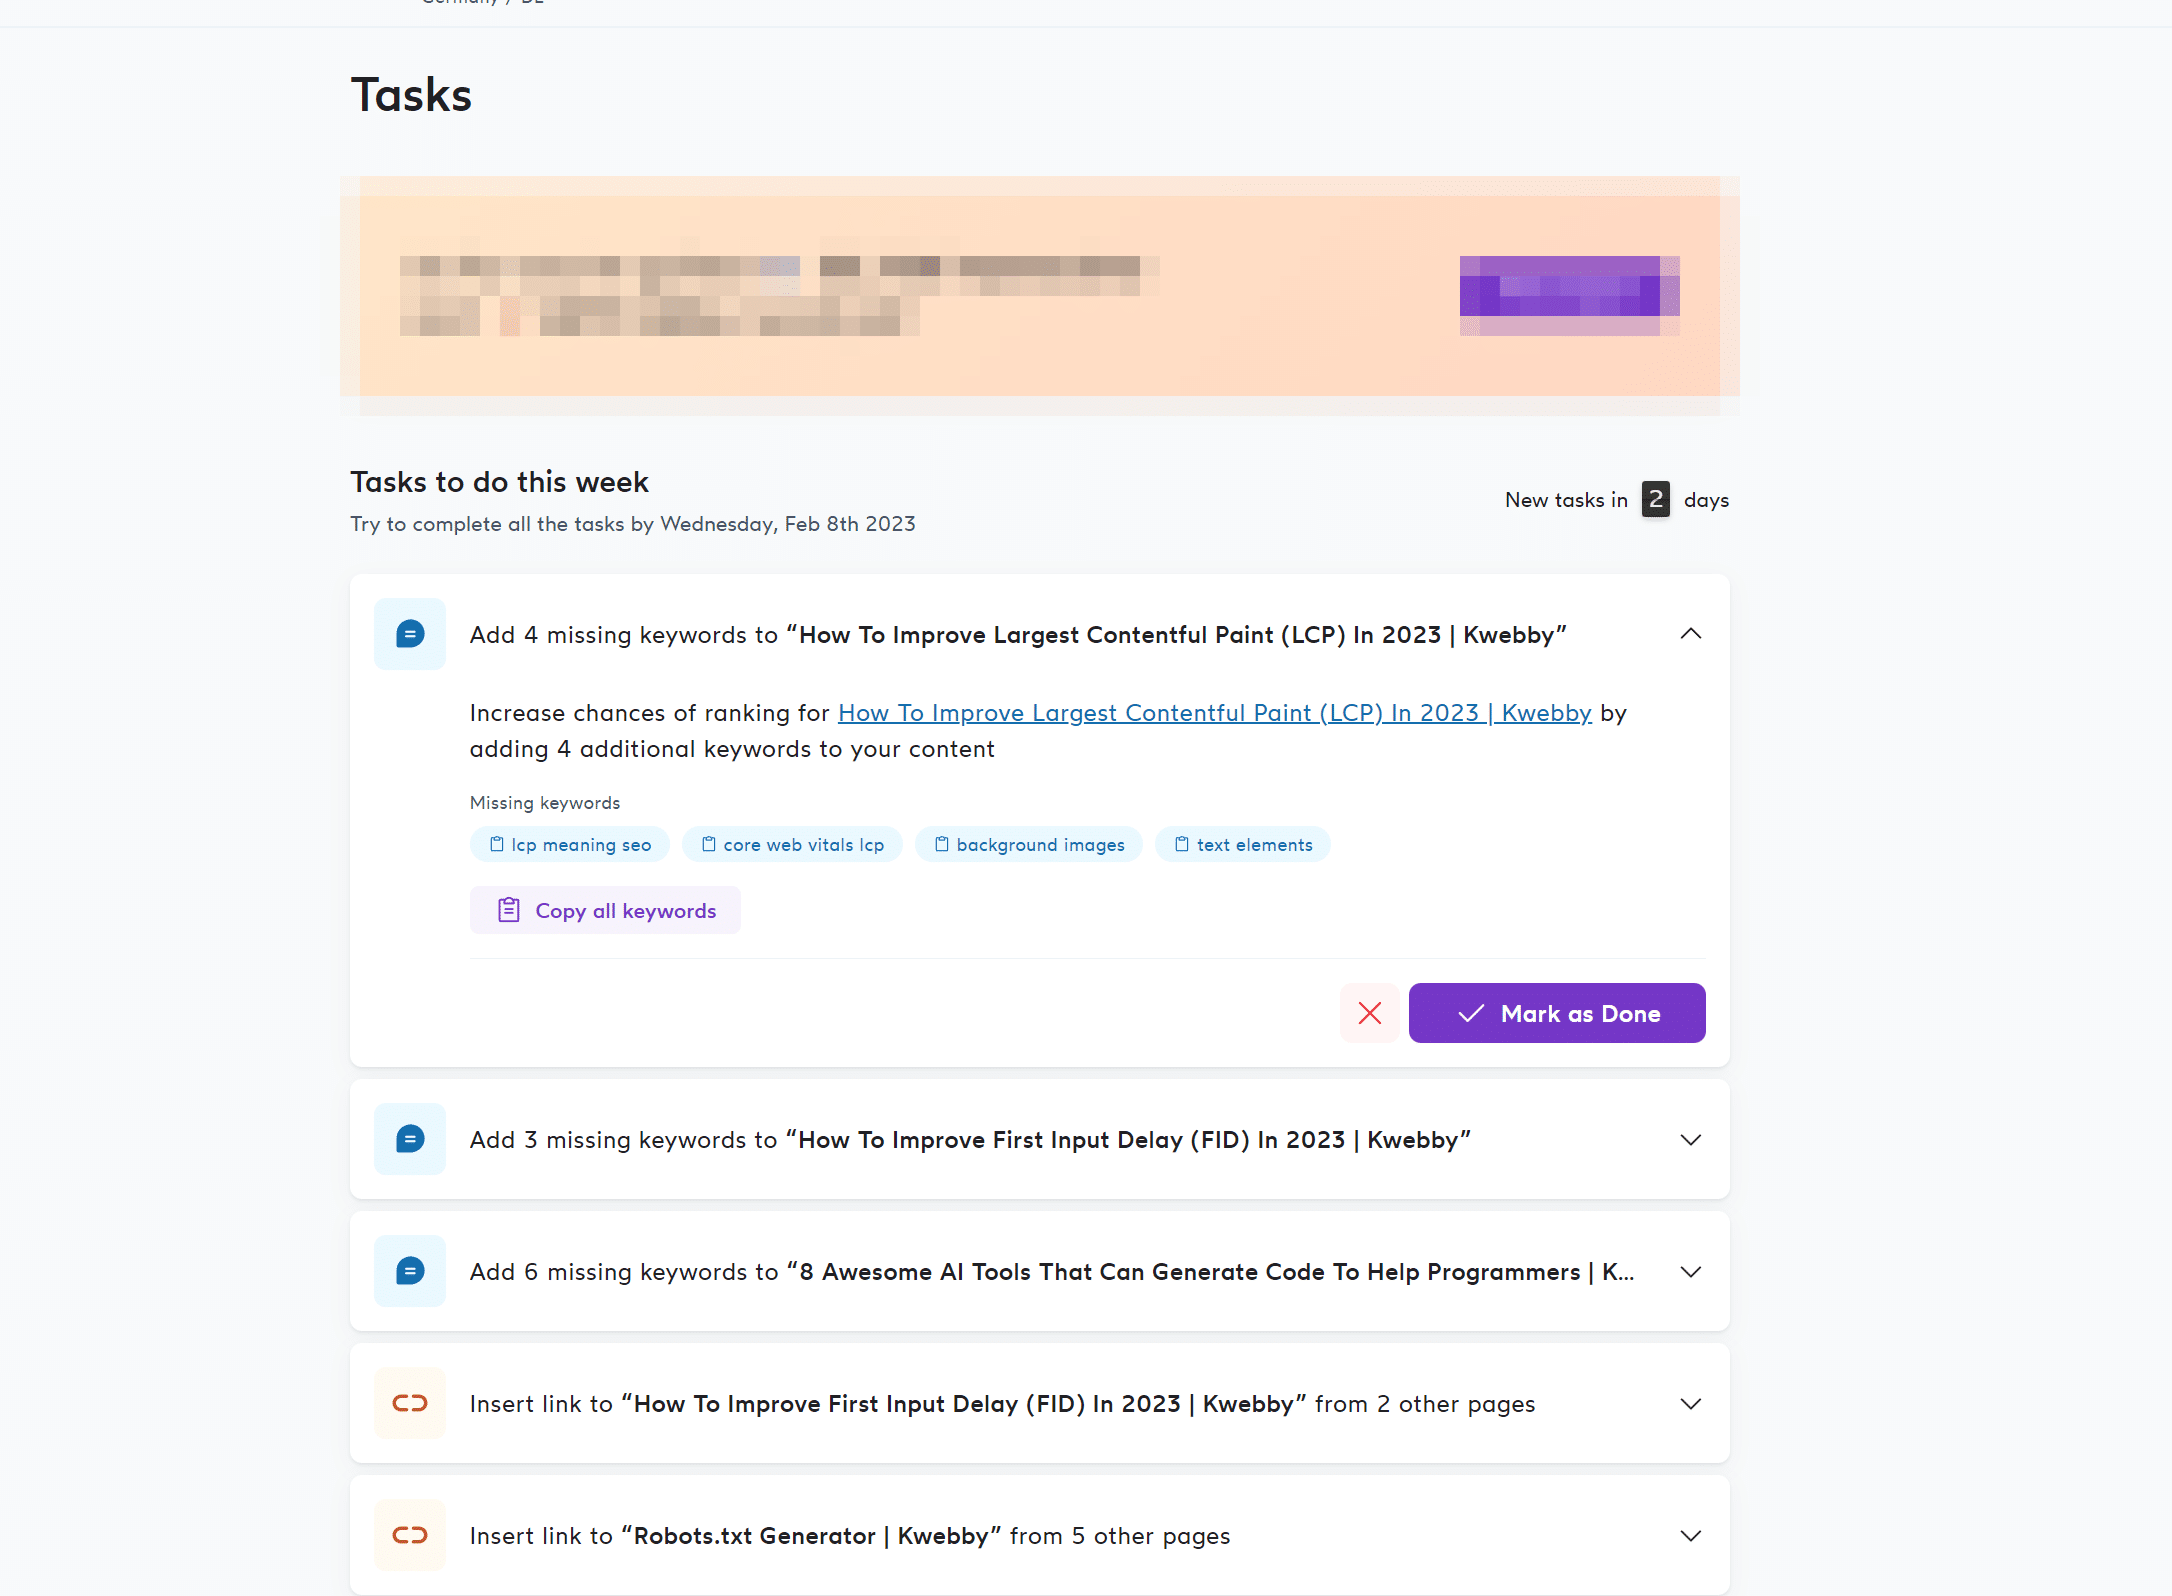Toggle collapse the LCP task details chevron
This screenshot has width=2172, height=1596.
pyautogui.click(x=1690, y=633)
